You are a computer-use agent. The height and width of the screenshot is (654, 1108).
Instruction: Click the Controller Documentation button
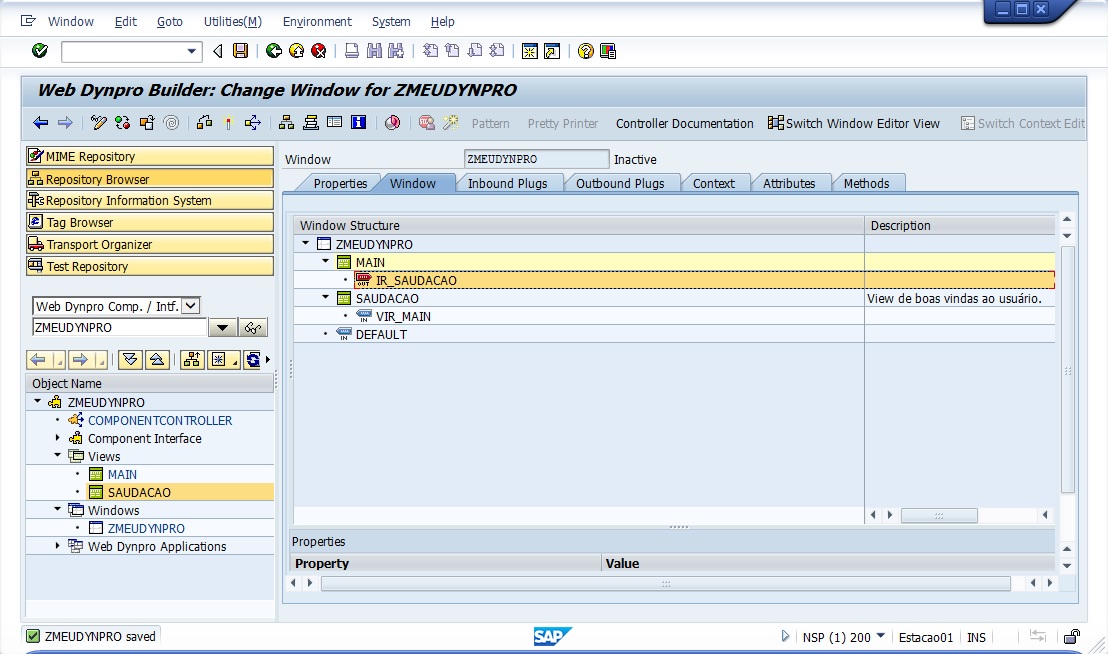(684, 123)
